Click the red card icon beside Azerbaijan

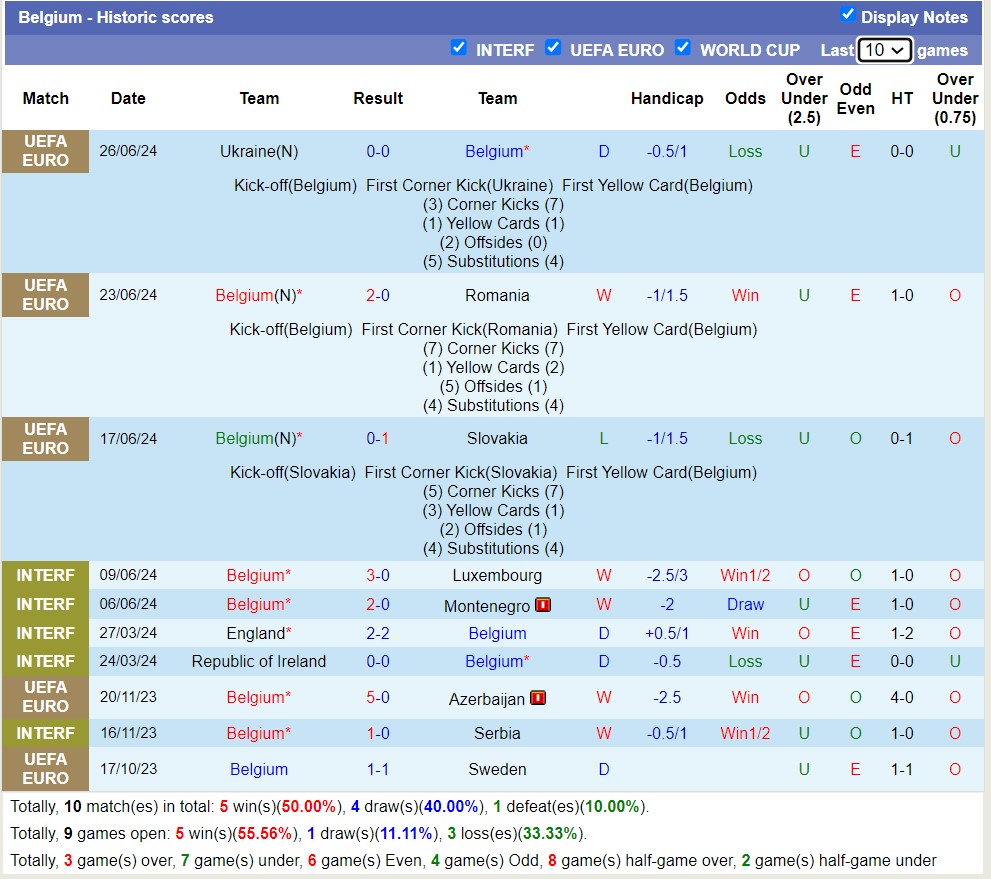[538, 698]
